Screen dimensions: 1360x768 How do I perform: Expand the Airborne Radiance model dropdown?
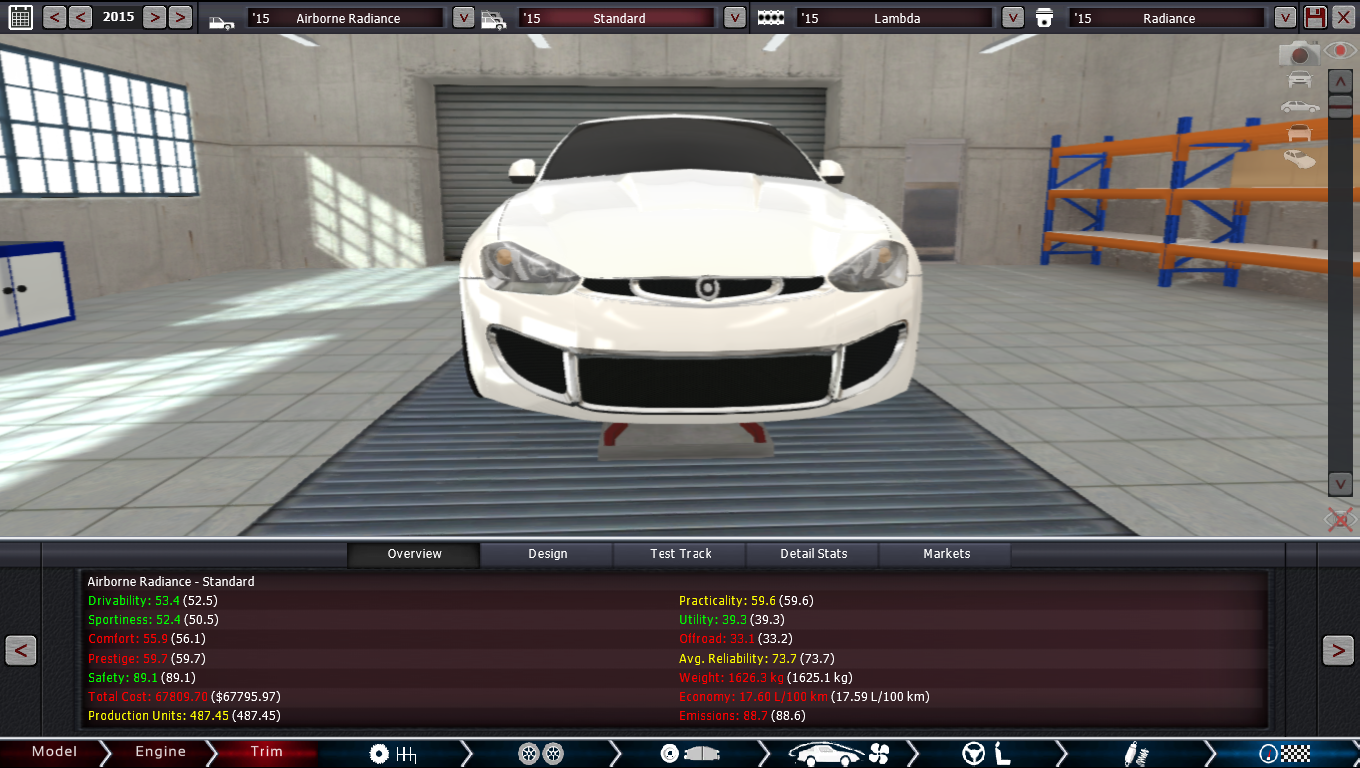pyautogui.click(x=463, y=17)
